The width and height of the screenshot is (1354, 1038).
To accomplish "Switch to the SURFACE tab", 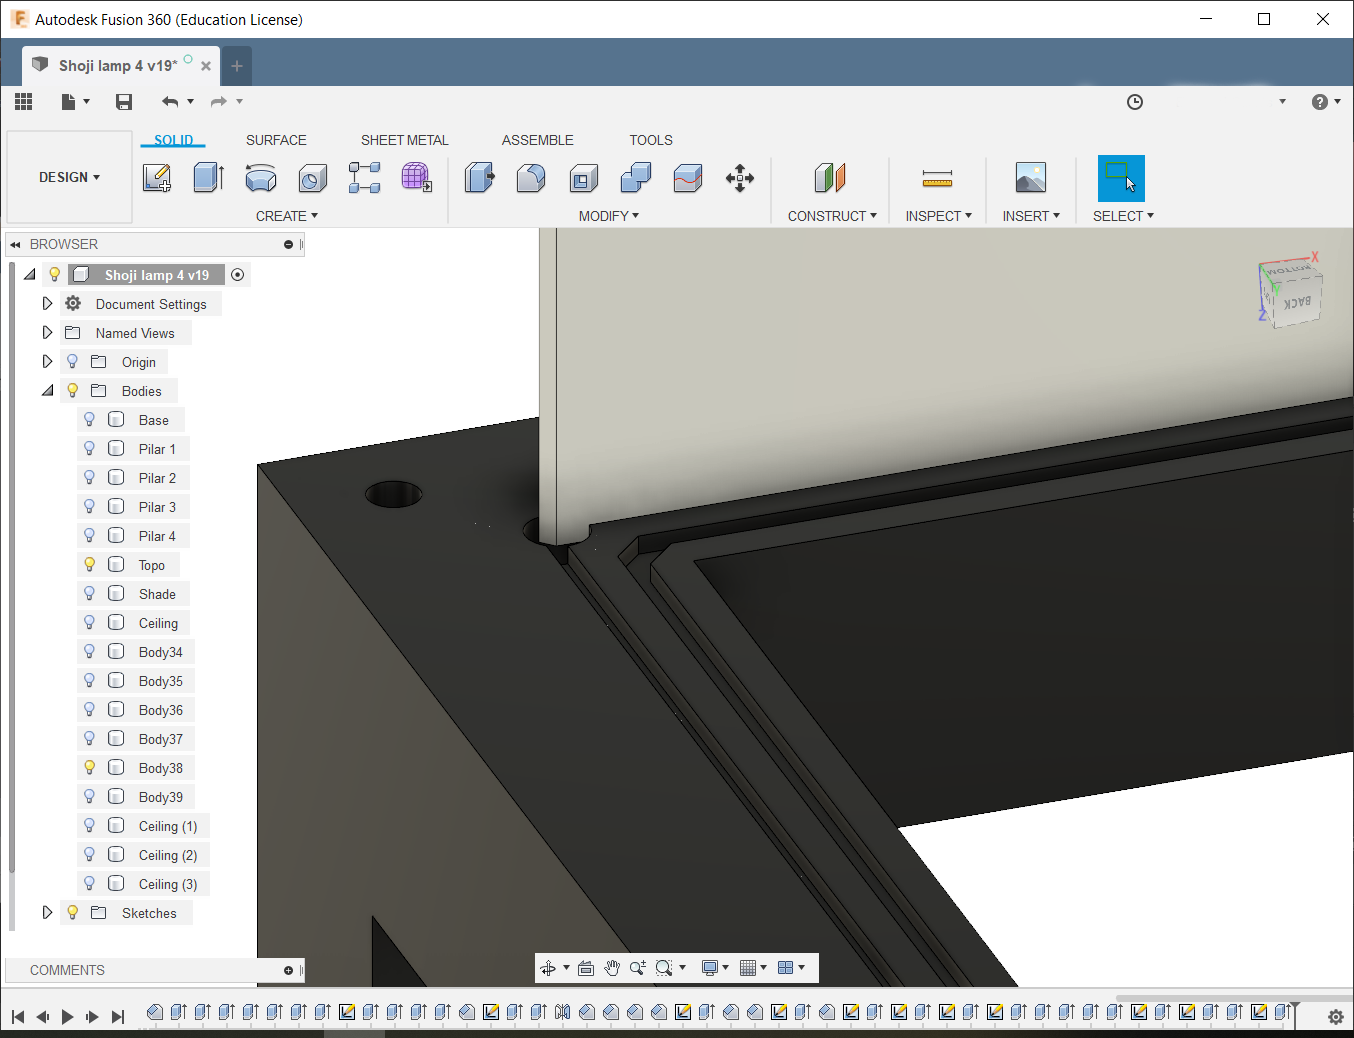I will [276, 140].
